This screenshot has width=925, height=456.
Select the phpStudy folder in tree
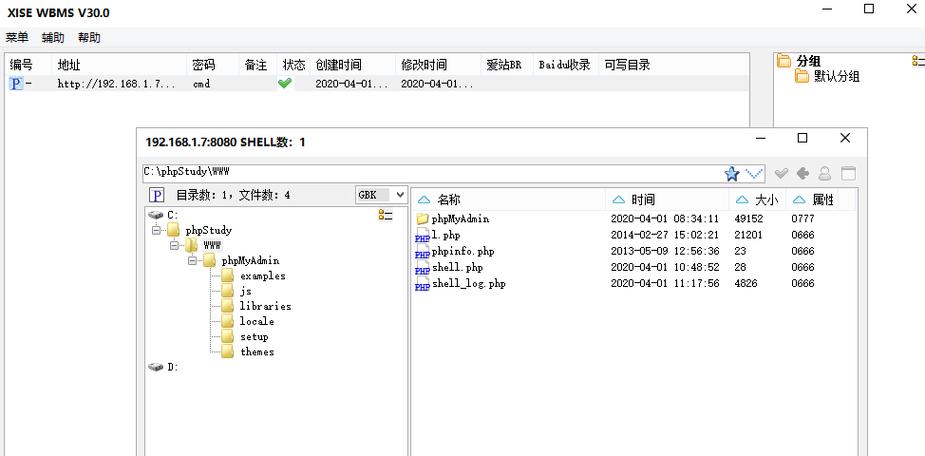[x=209, y=230]
